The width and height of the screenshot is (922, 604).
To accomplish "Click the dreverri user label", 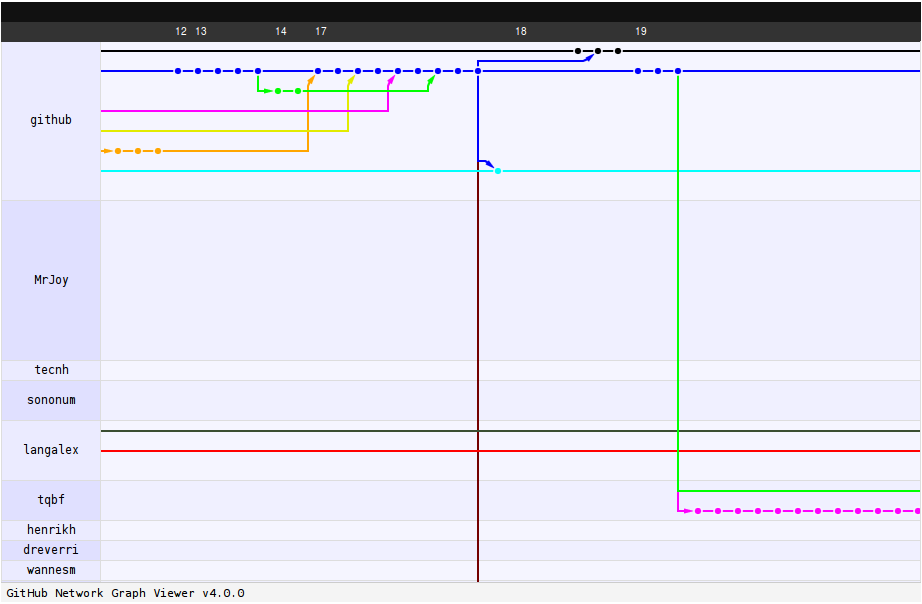I will (51, 550).
